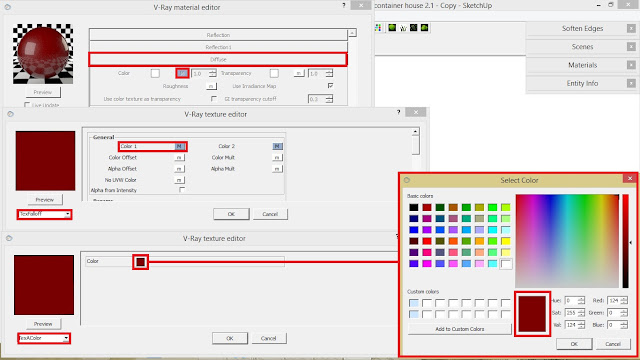Enable Alpha from Intensity checkbox
This screenshot has width=640, height=360.
[x=182, y=190]
